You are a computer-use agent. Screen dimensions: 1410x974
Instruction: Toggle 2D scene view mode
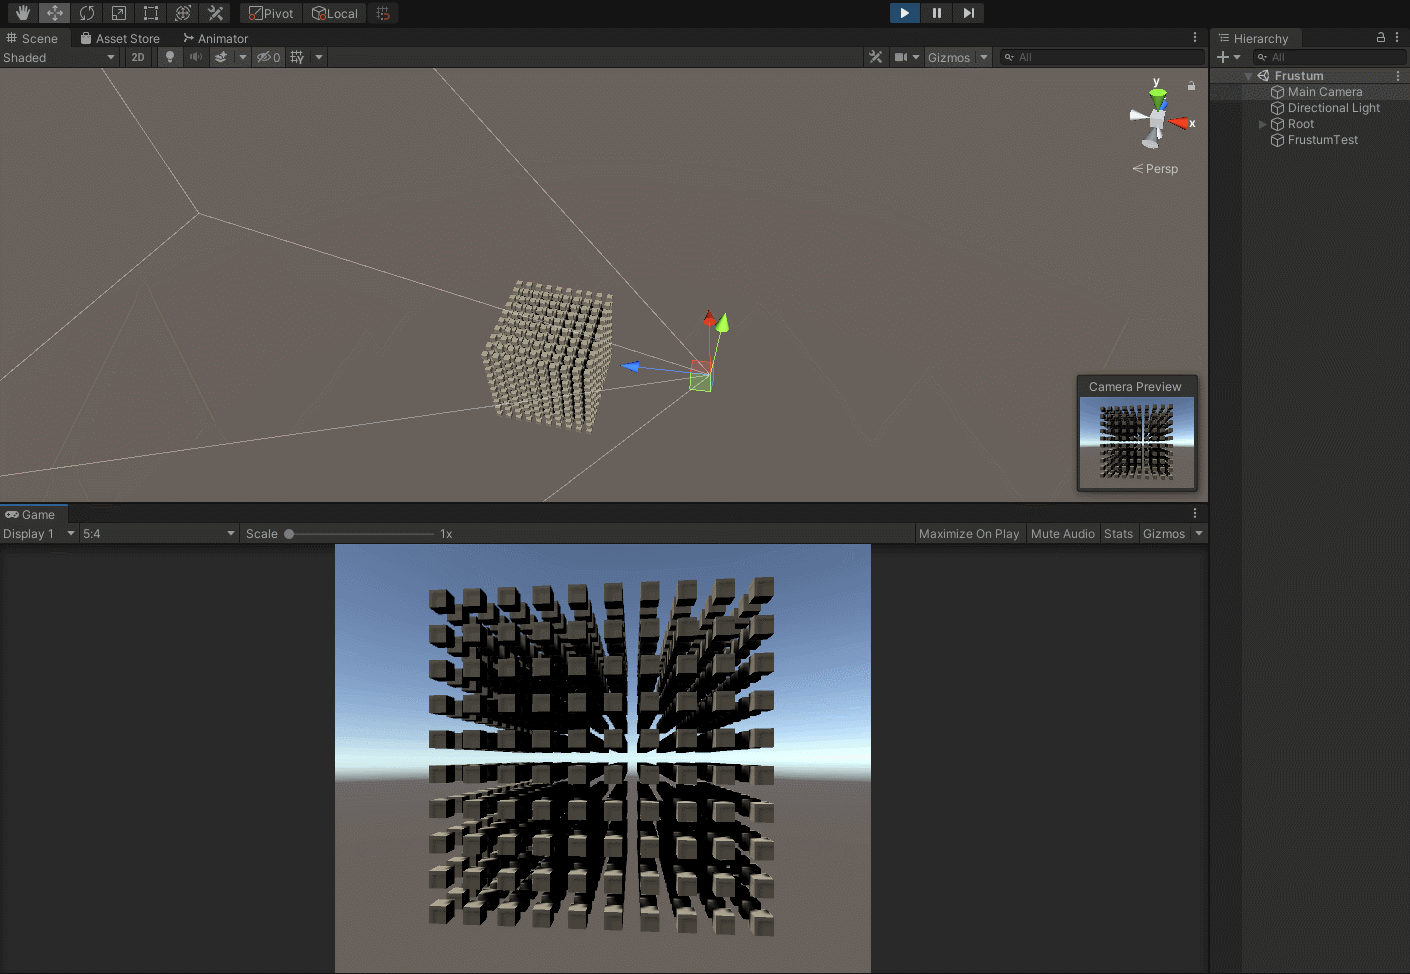coord(138,57)
